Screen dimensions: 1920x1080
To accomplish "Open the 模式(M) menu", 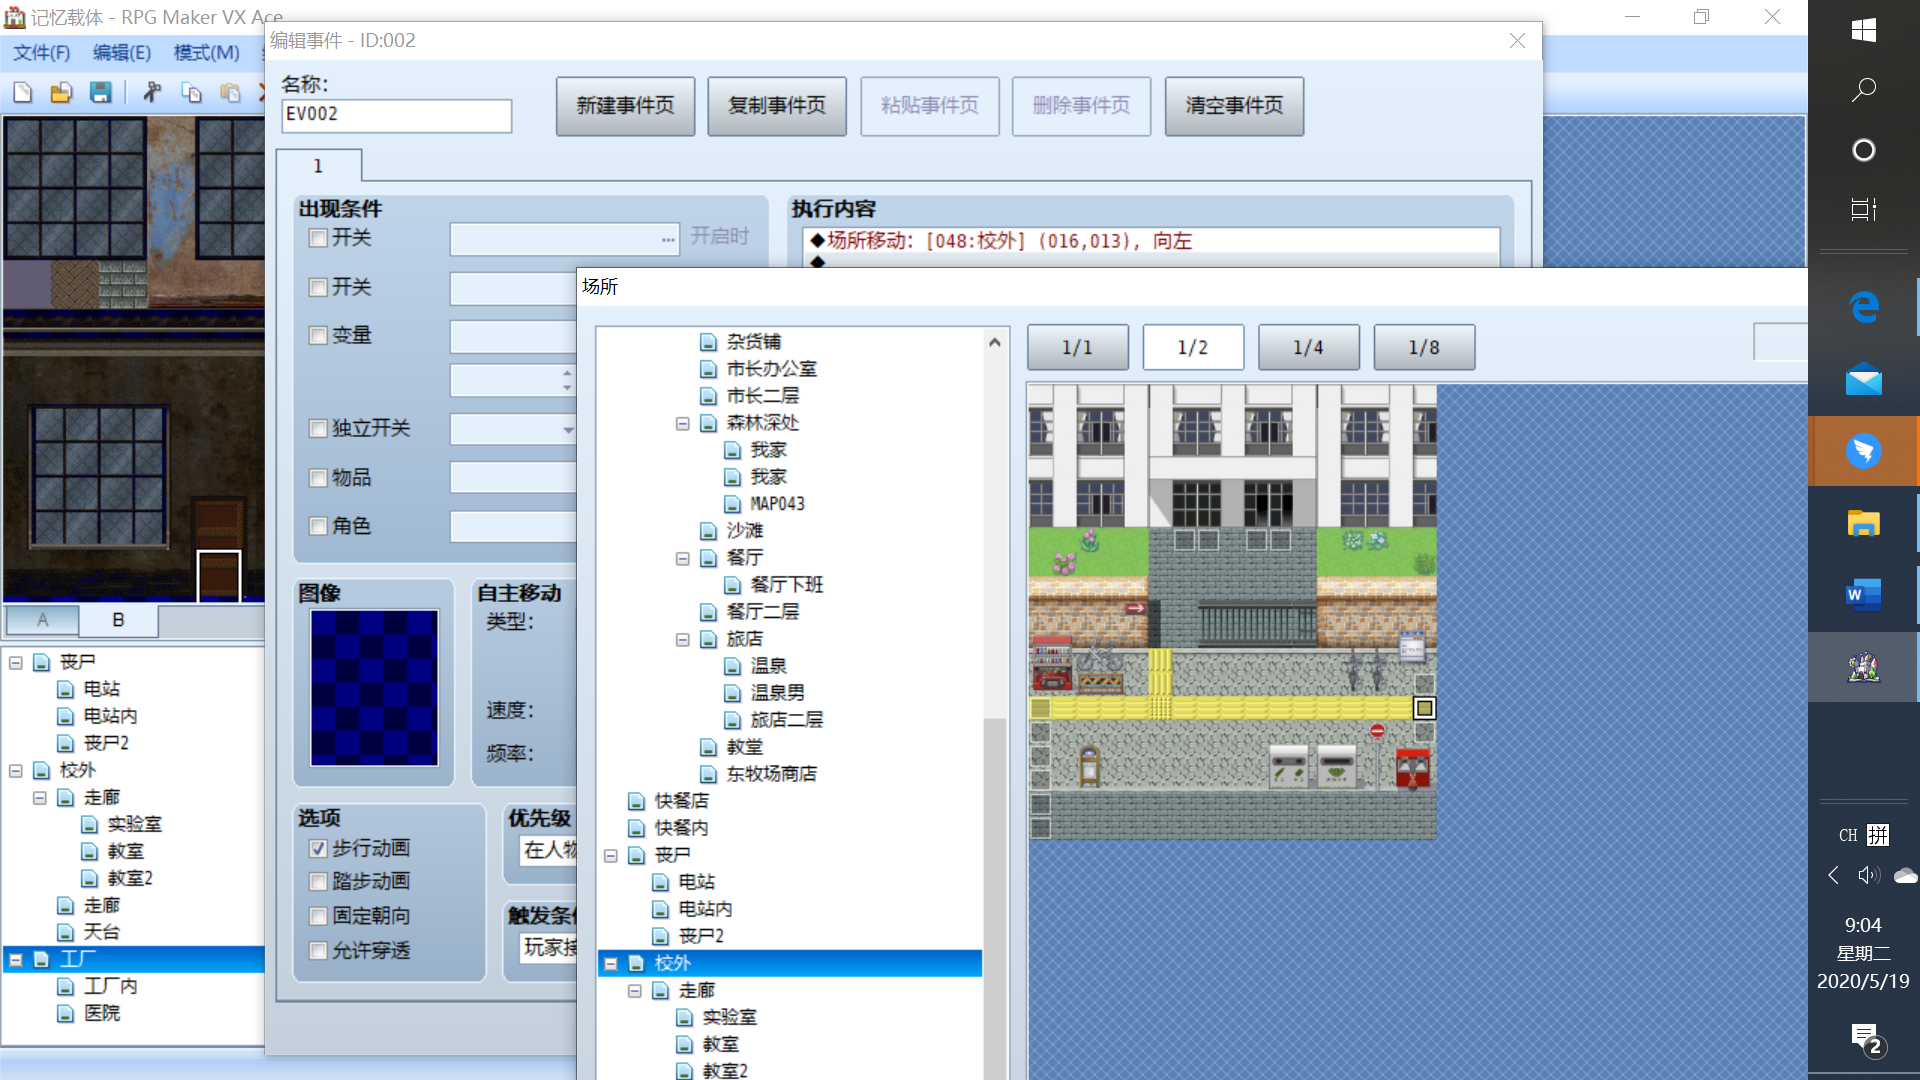I will point(206,53).
